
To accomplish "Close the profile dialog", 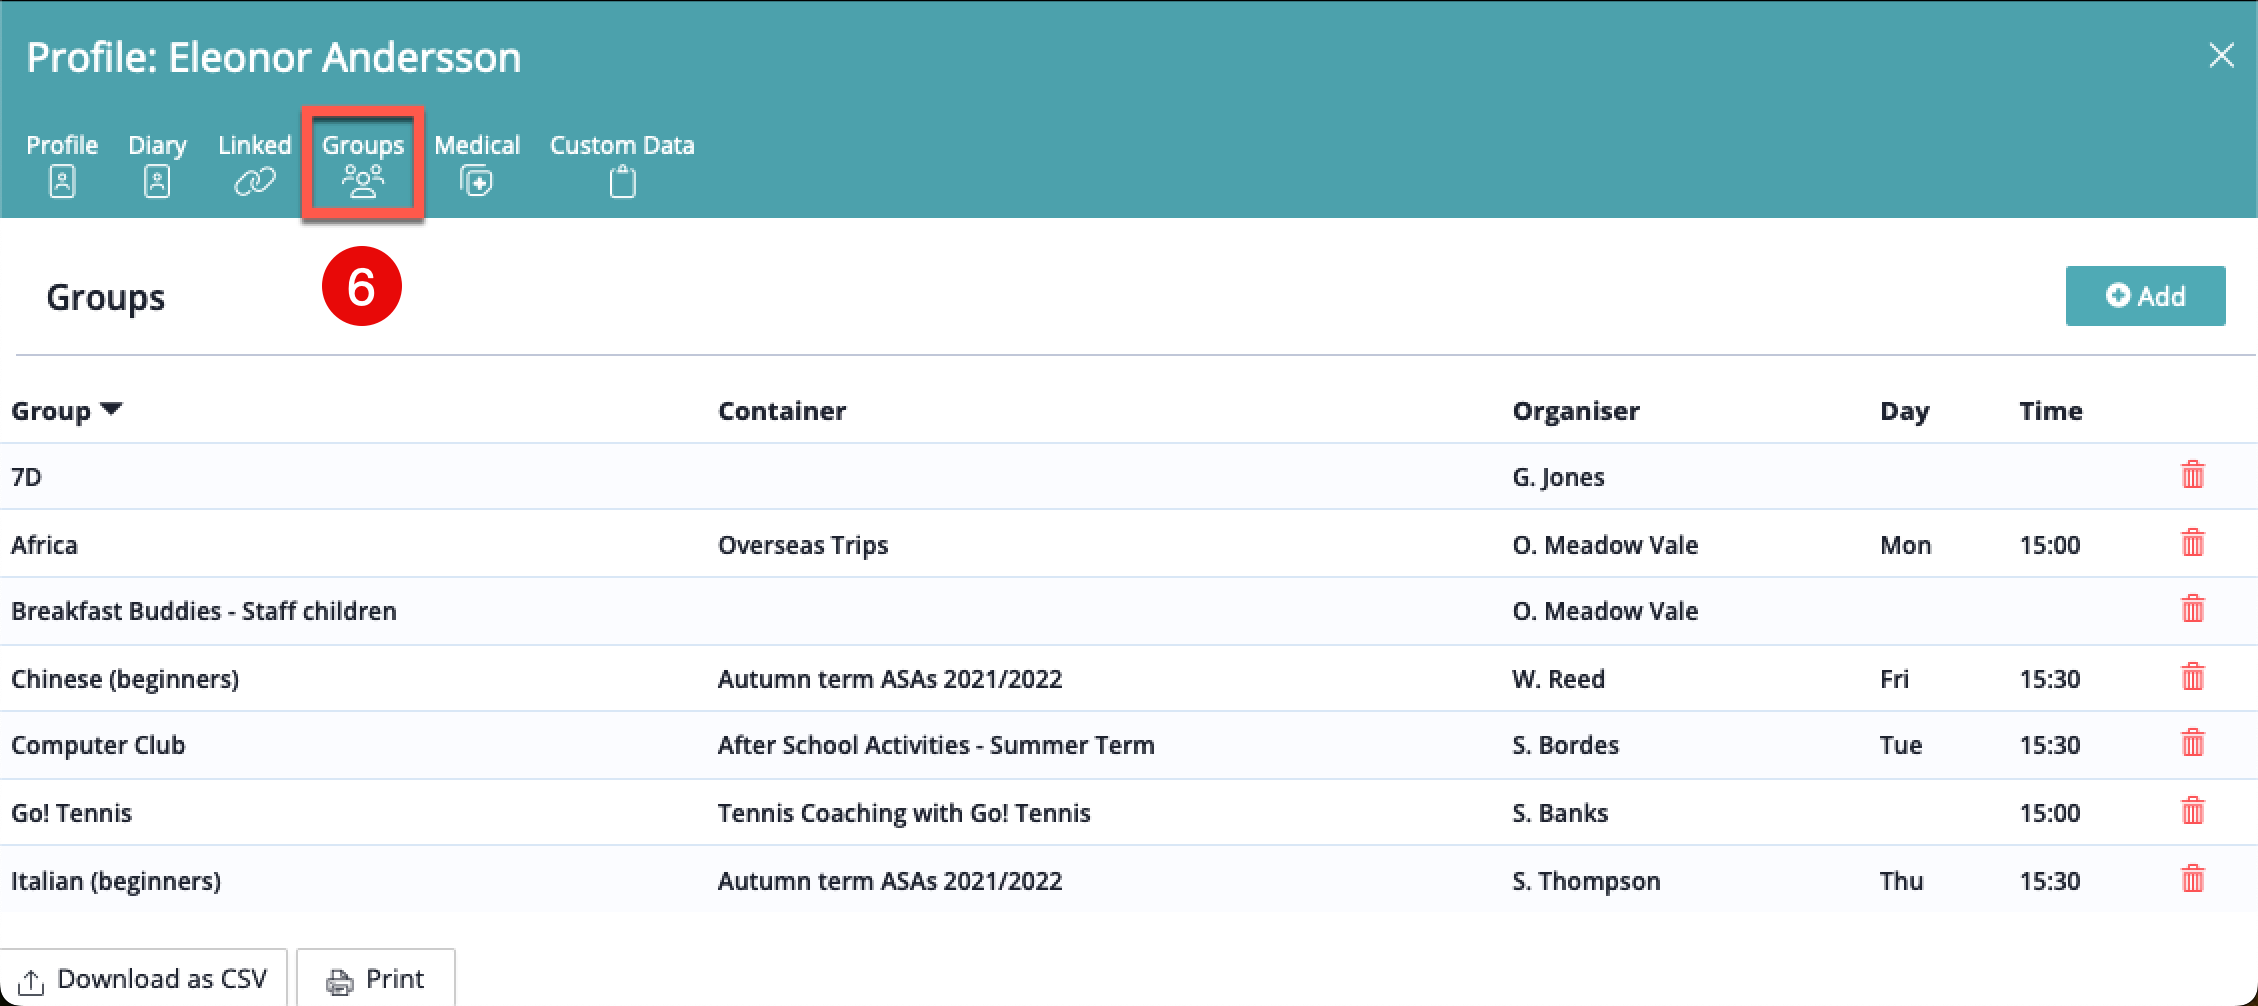I will coord(2221,56).
